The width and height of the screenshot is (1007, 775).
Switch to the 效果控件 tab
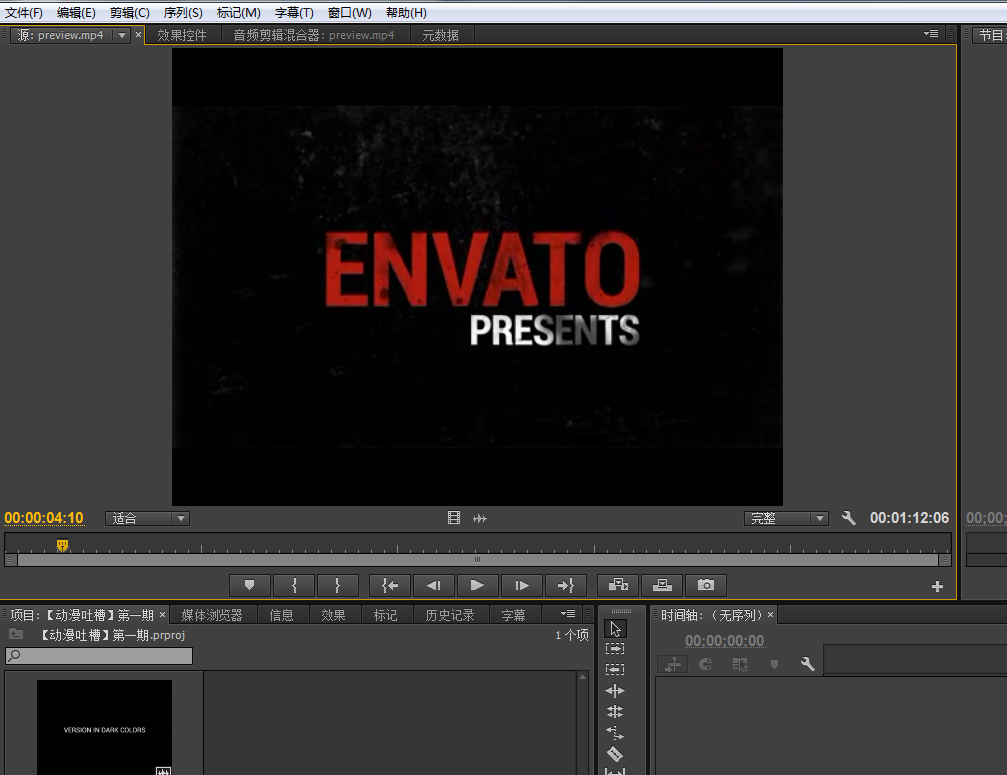coord(182,35)
